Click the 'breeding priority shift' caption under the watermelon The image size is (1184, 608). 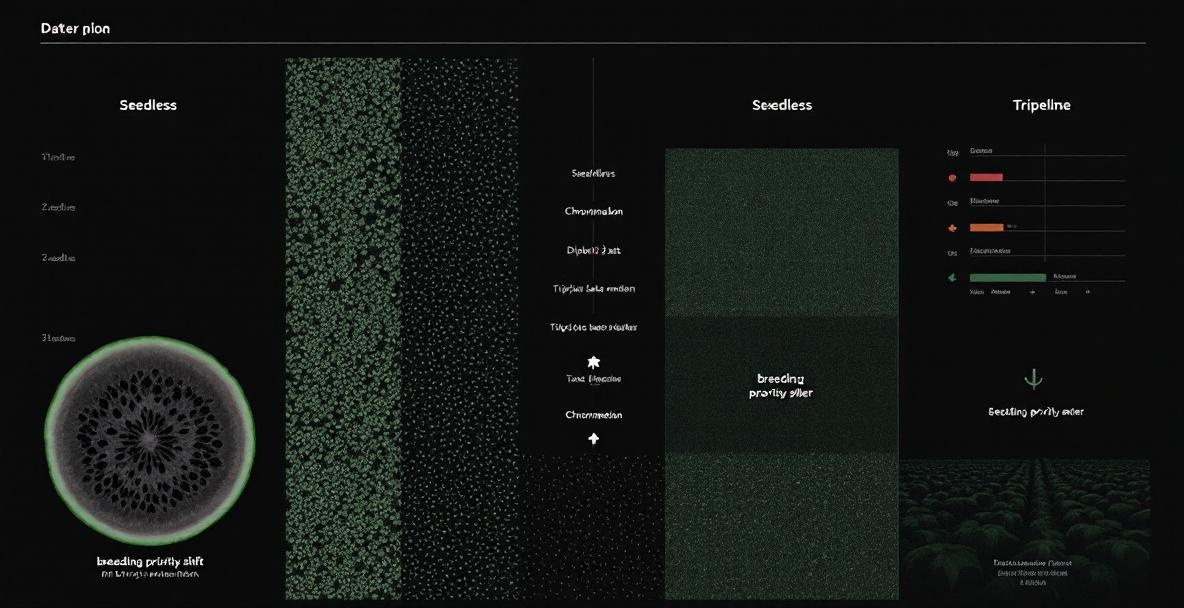(x=149, y=561)
